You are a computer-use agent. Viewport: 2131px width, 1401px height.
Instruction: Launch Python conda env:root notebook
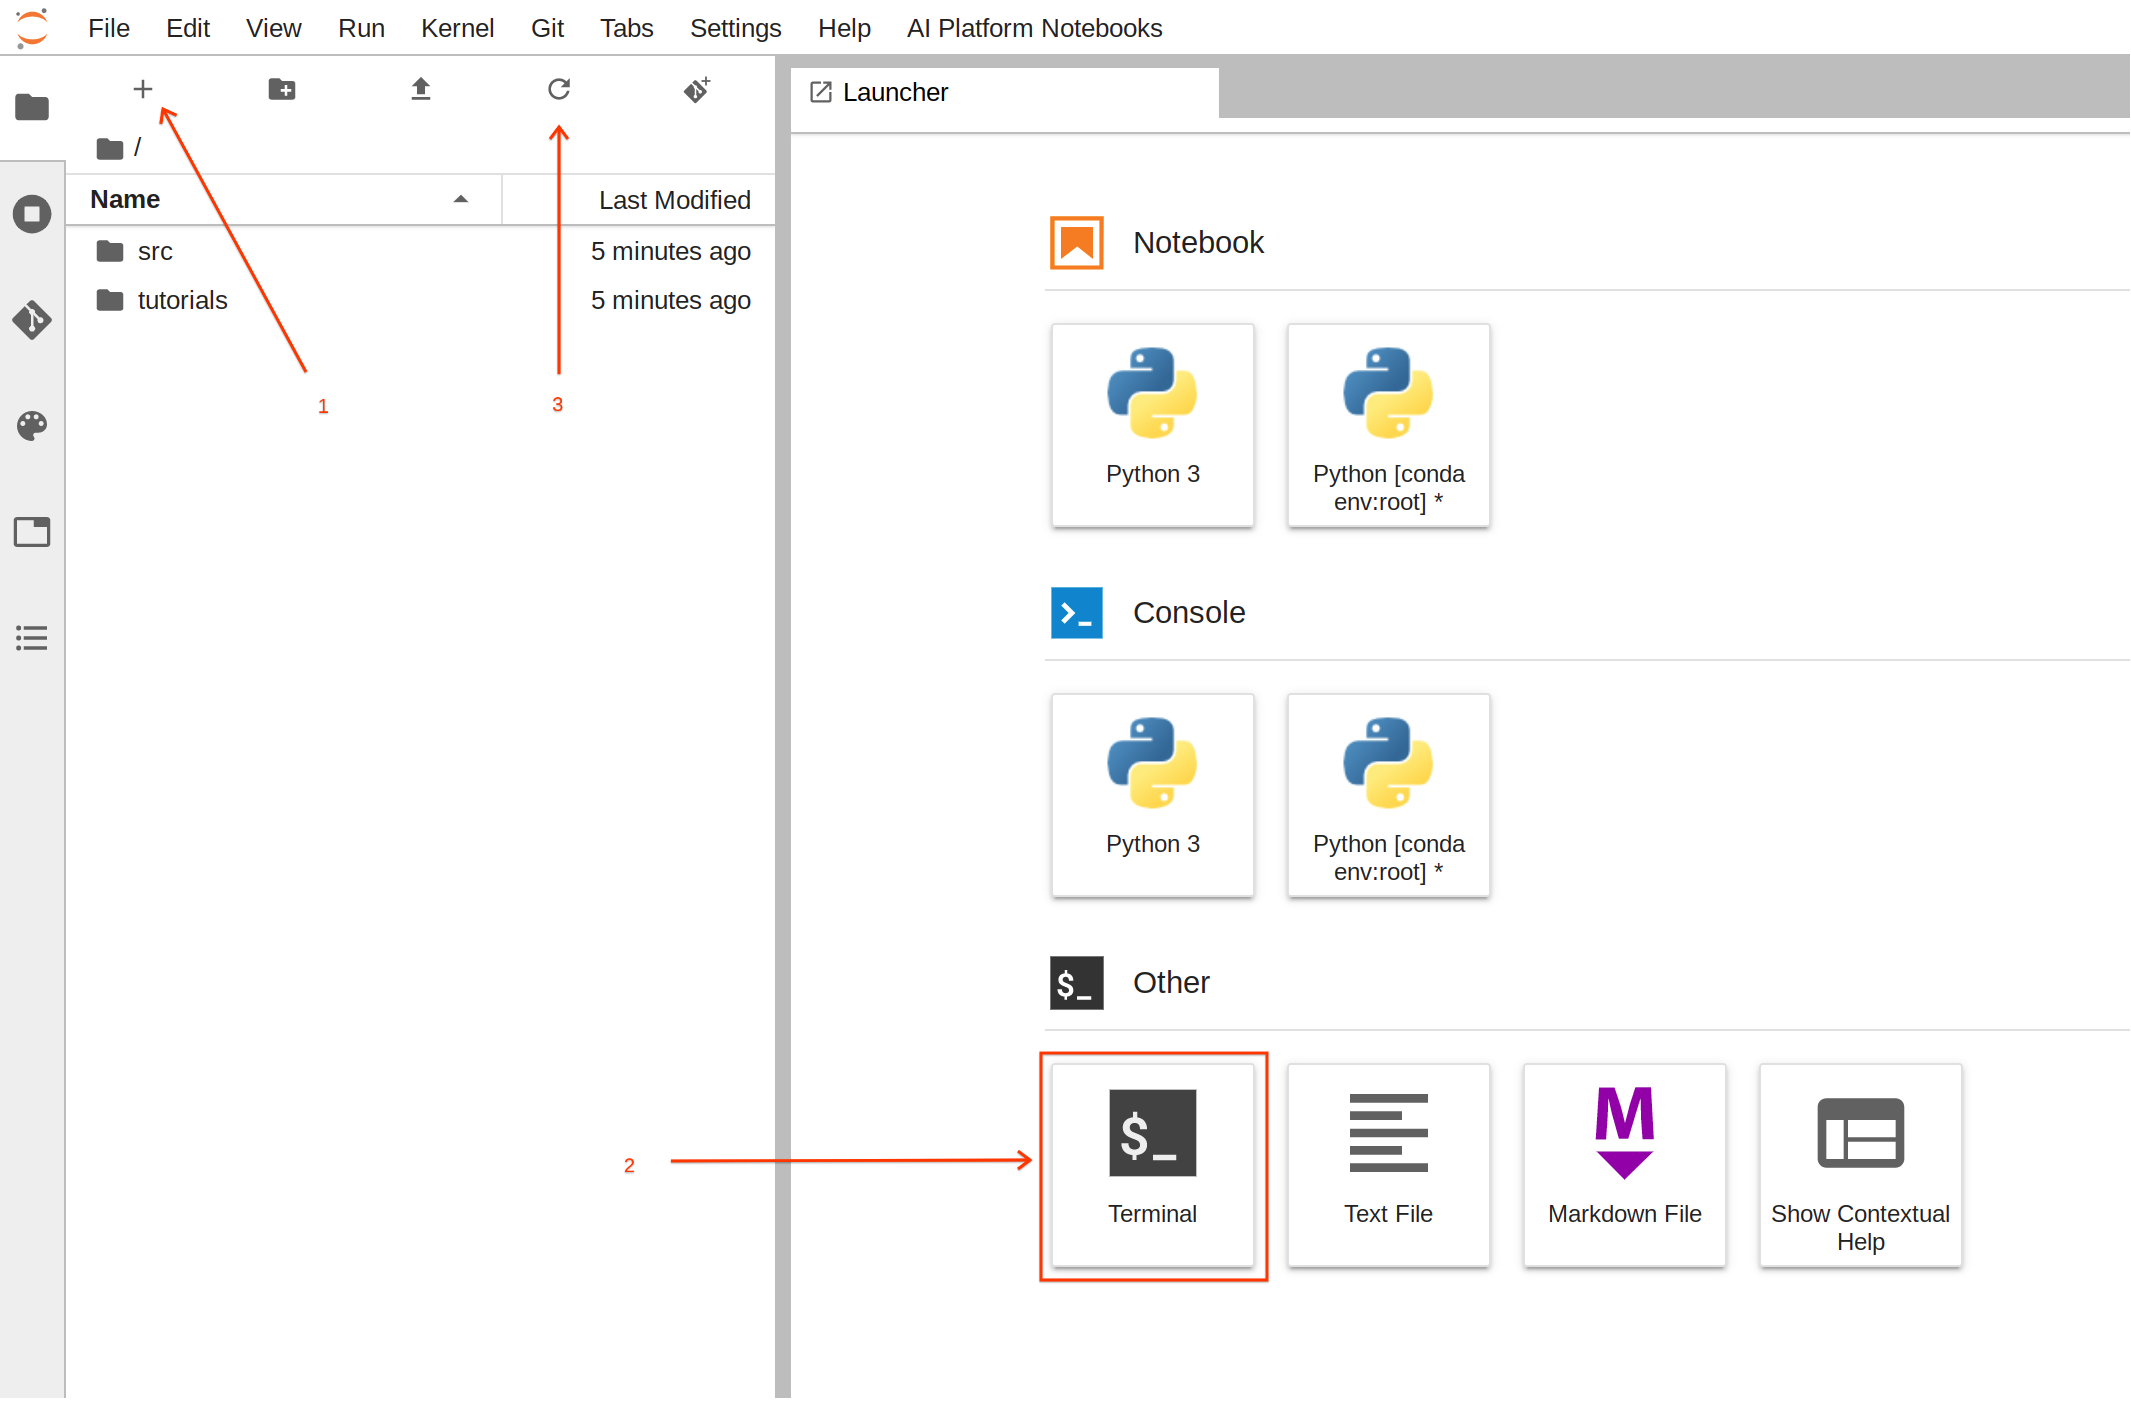(x=1389, y=425)
